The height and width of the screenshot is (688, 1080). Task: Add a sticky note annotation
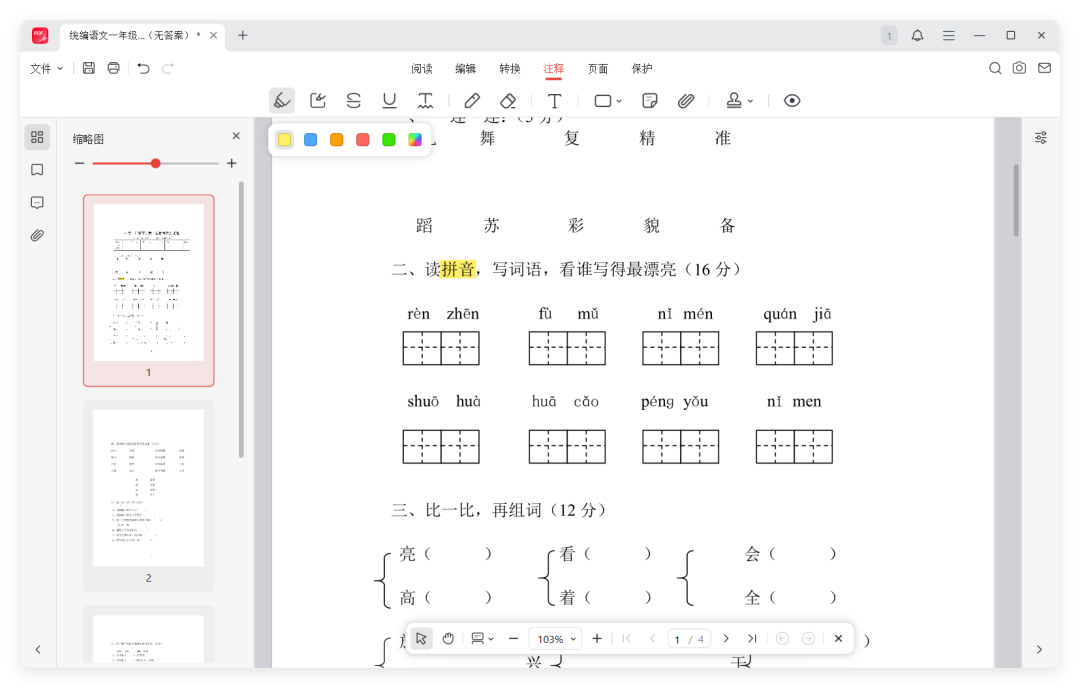click(650, 101)
